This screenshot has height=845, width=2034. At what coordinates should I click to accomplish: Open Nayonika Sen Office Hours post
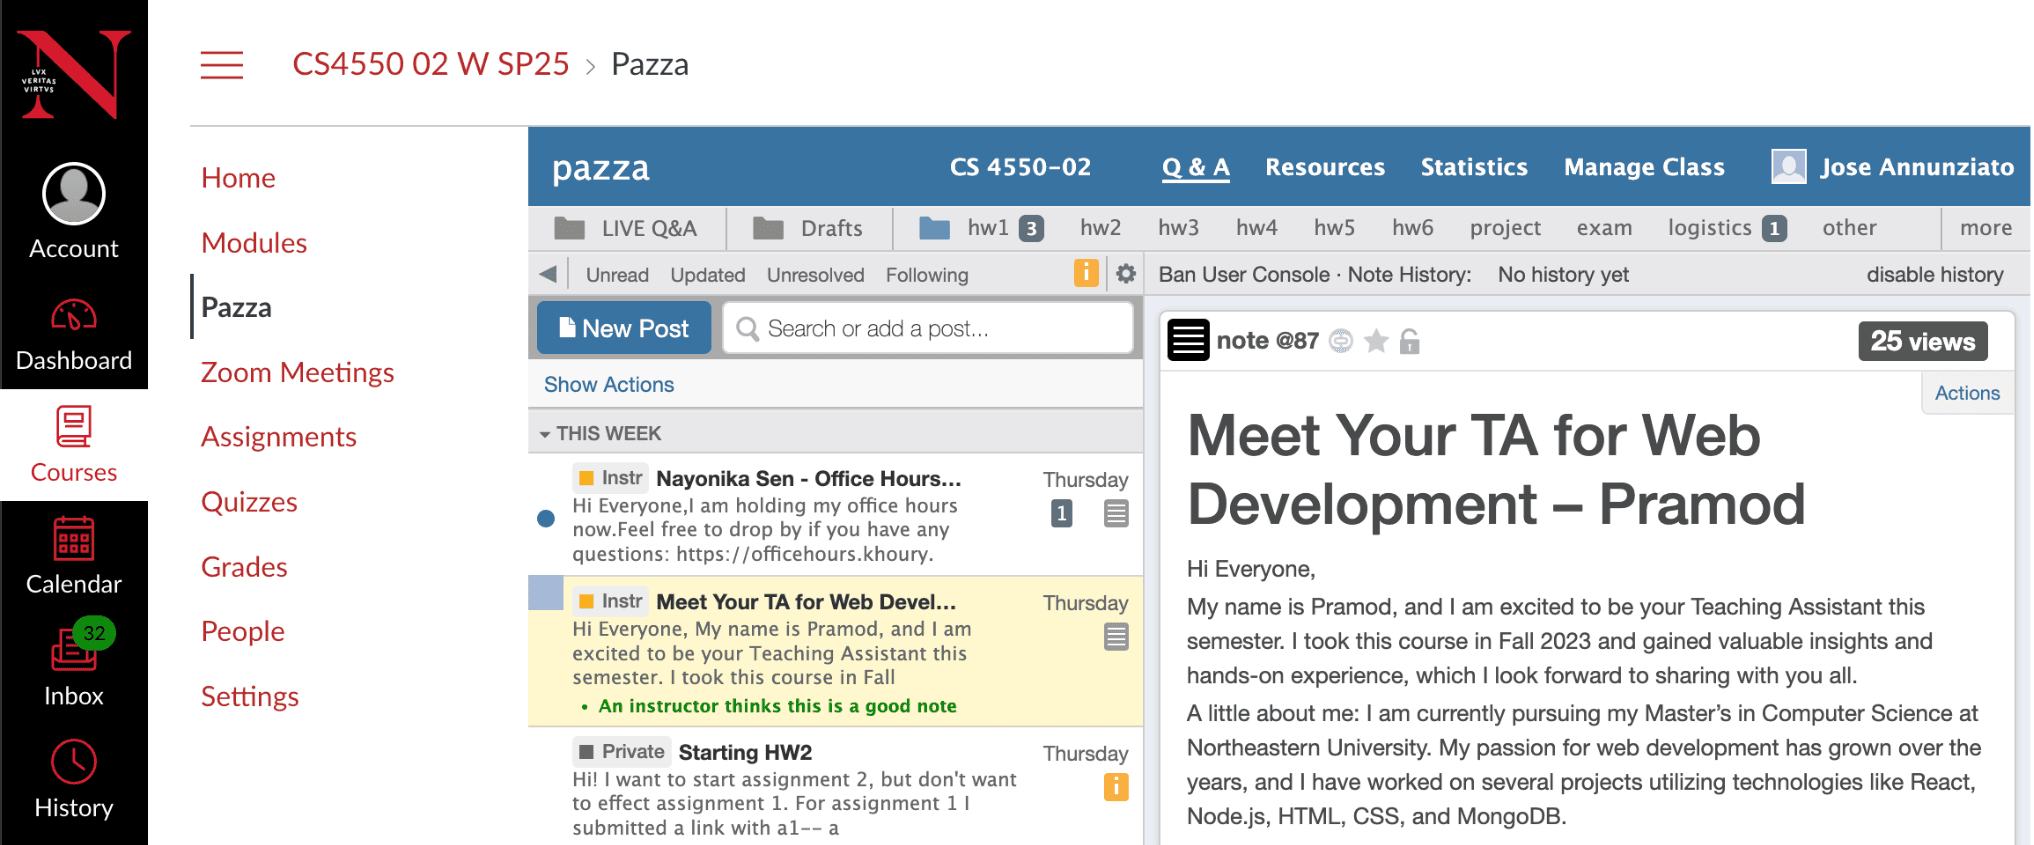(x=835, y=515)
